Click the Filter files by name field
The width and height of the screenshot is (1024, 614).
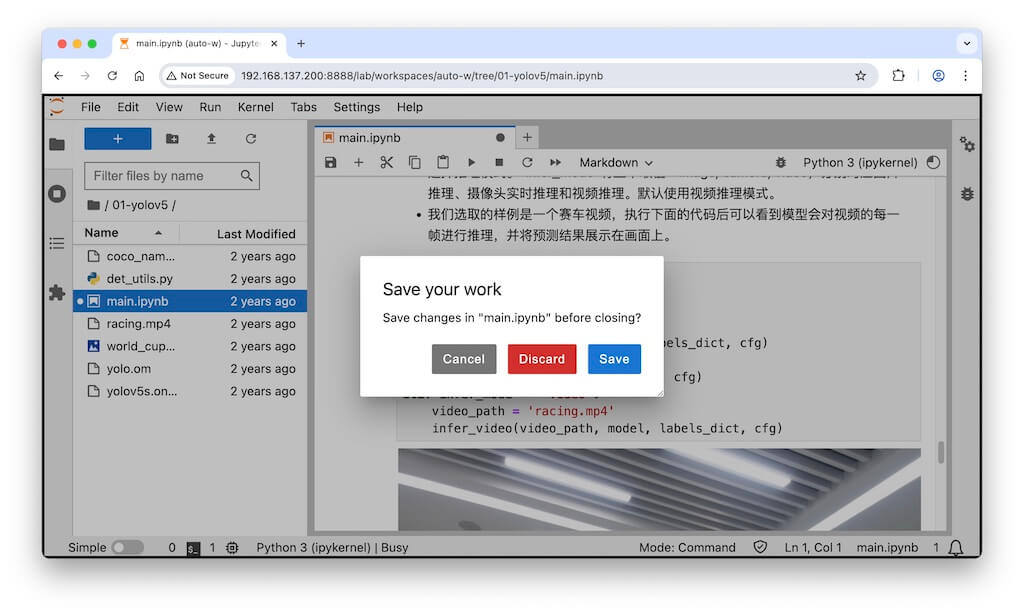[x=162, y=176]
